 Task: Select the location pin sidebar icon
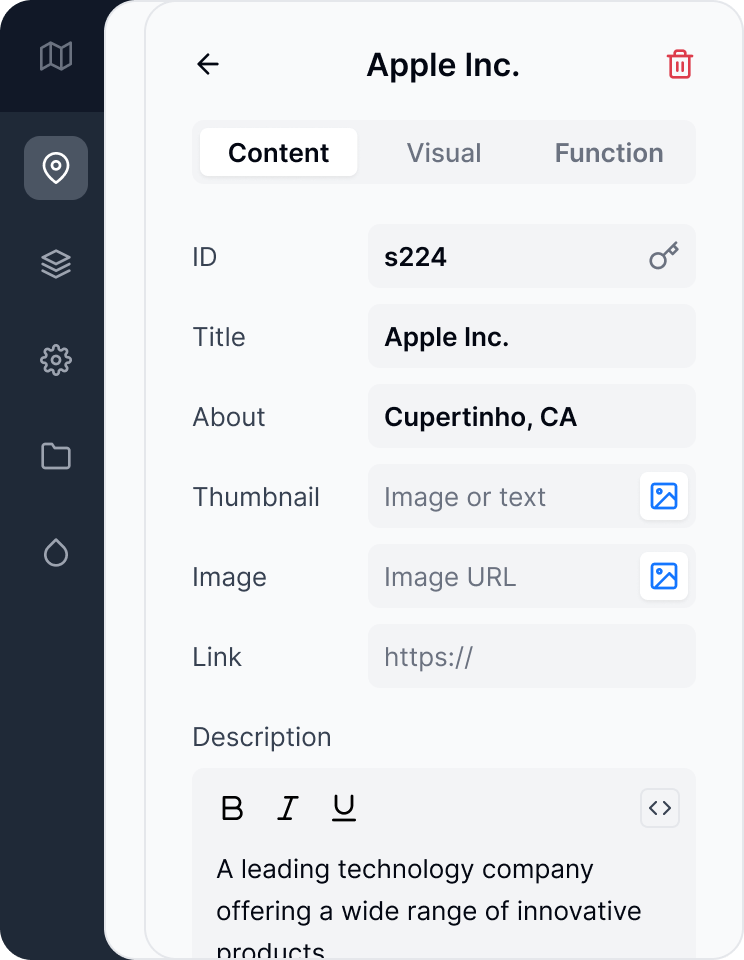[56, 168]
